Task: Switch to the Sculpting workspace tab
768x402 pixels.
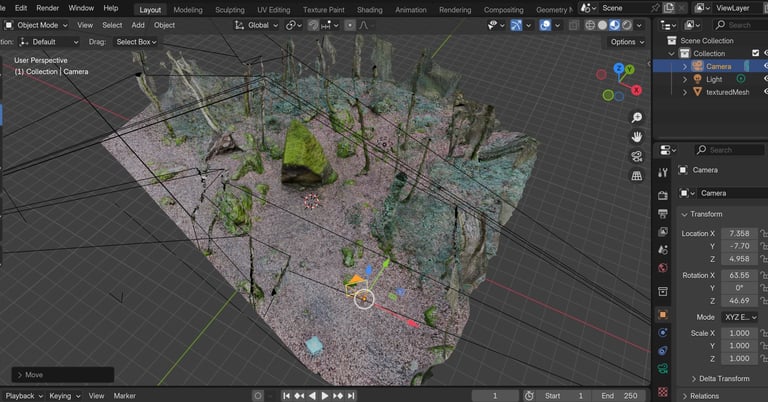Action: (x=230, y=10)
